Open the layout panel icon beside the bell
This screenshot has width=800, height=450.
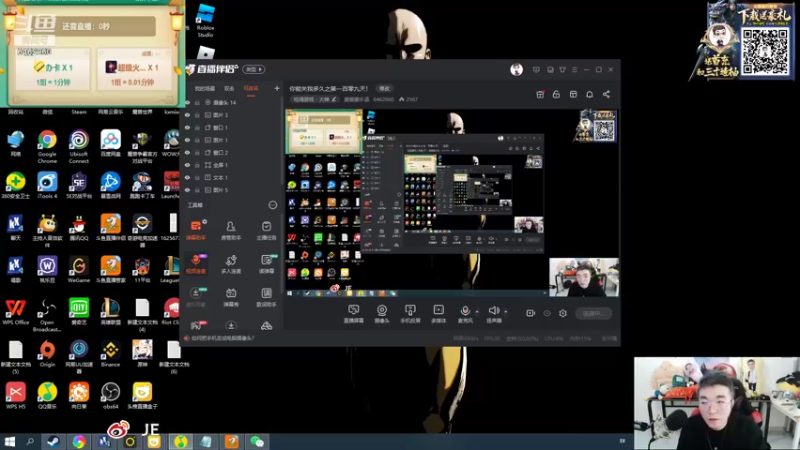pos(573,94)
